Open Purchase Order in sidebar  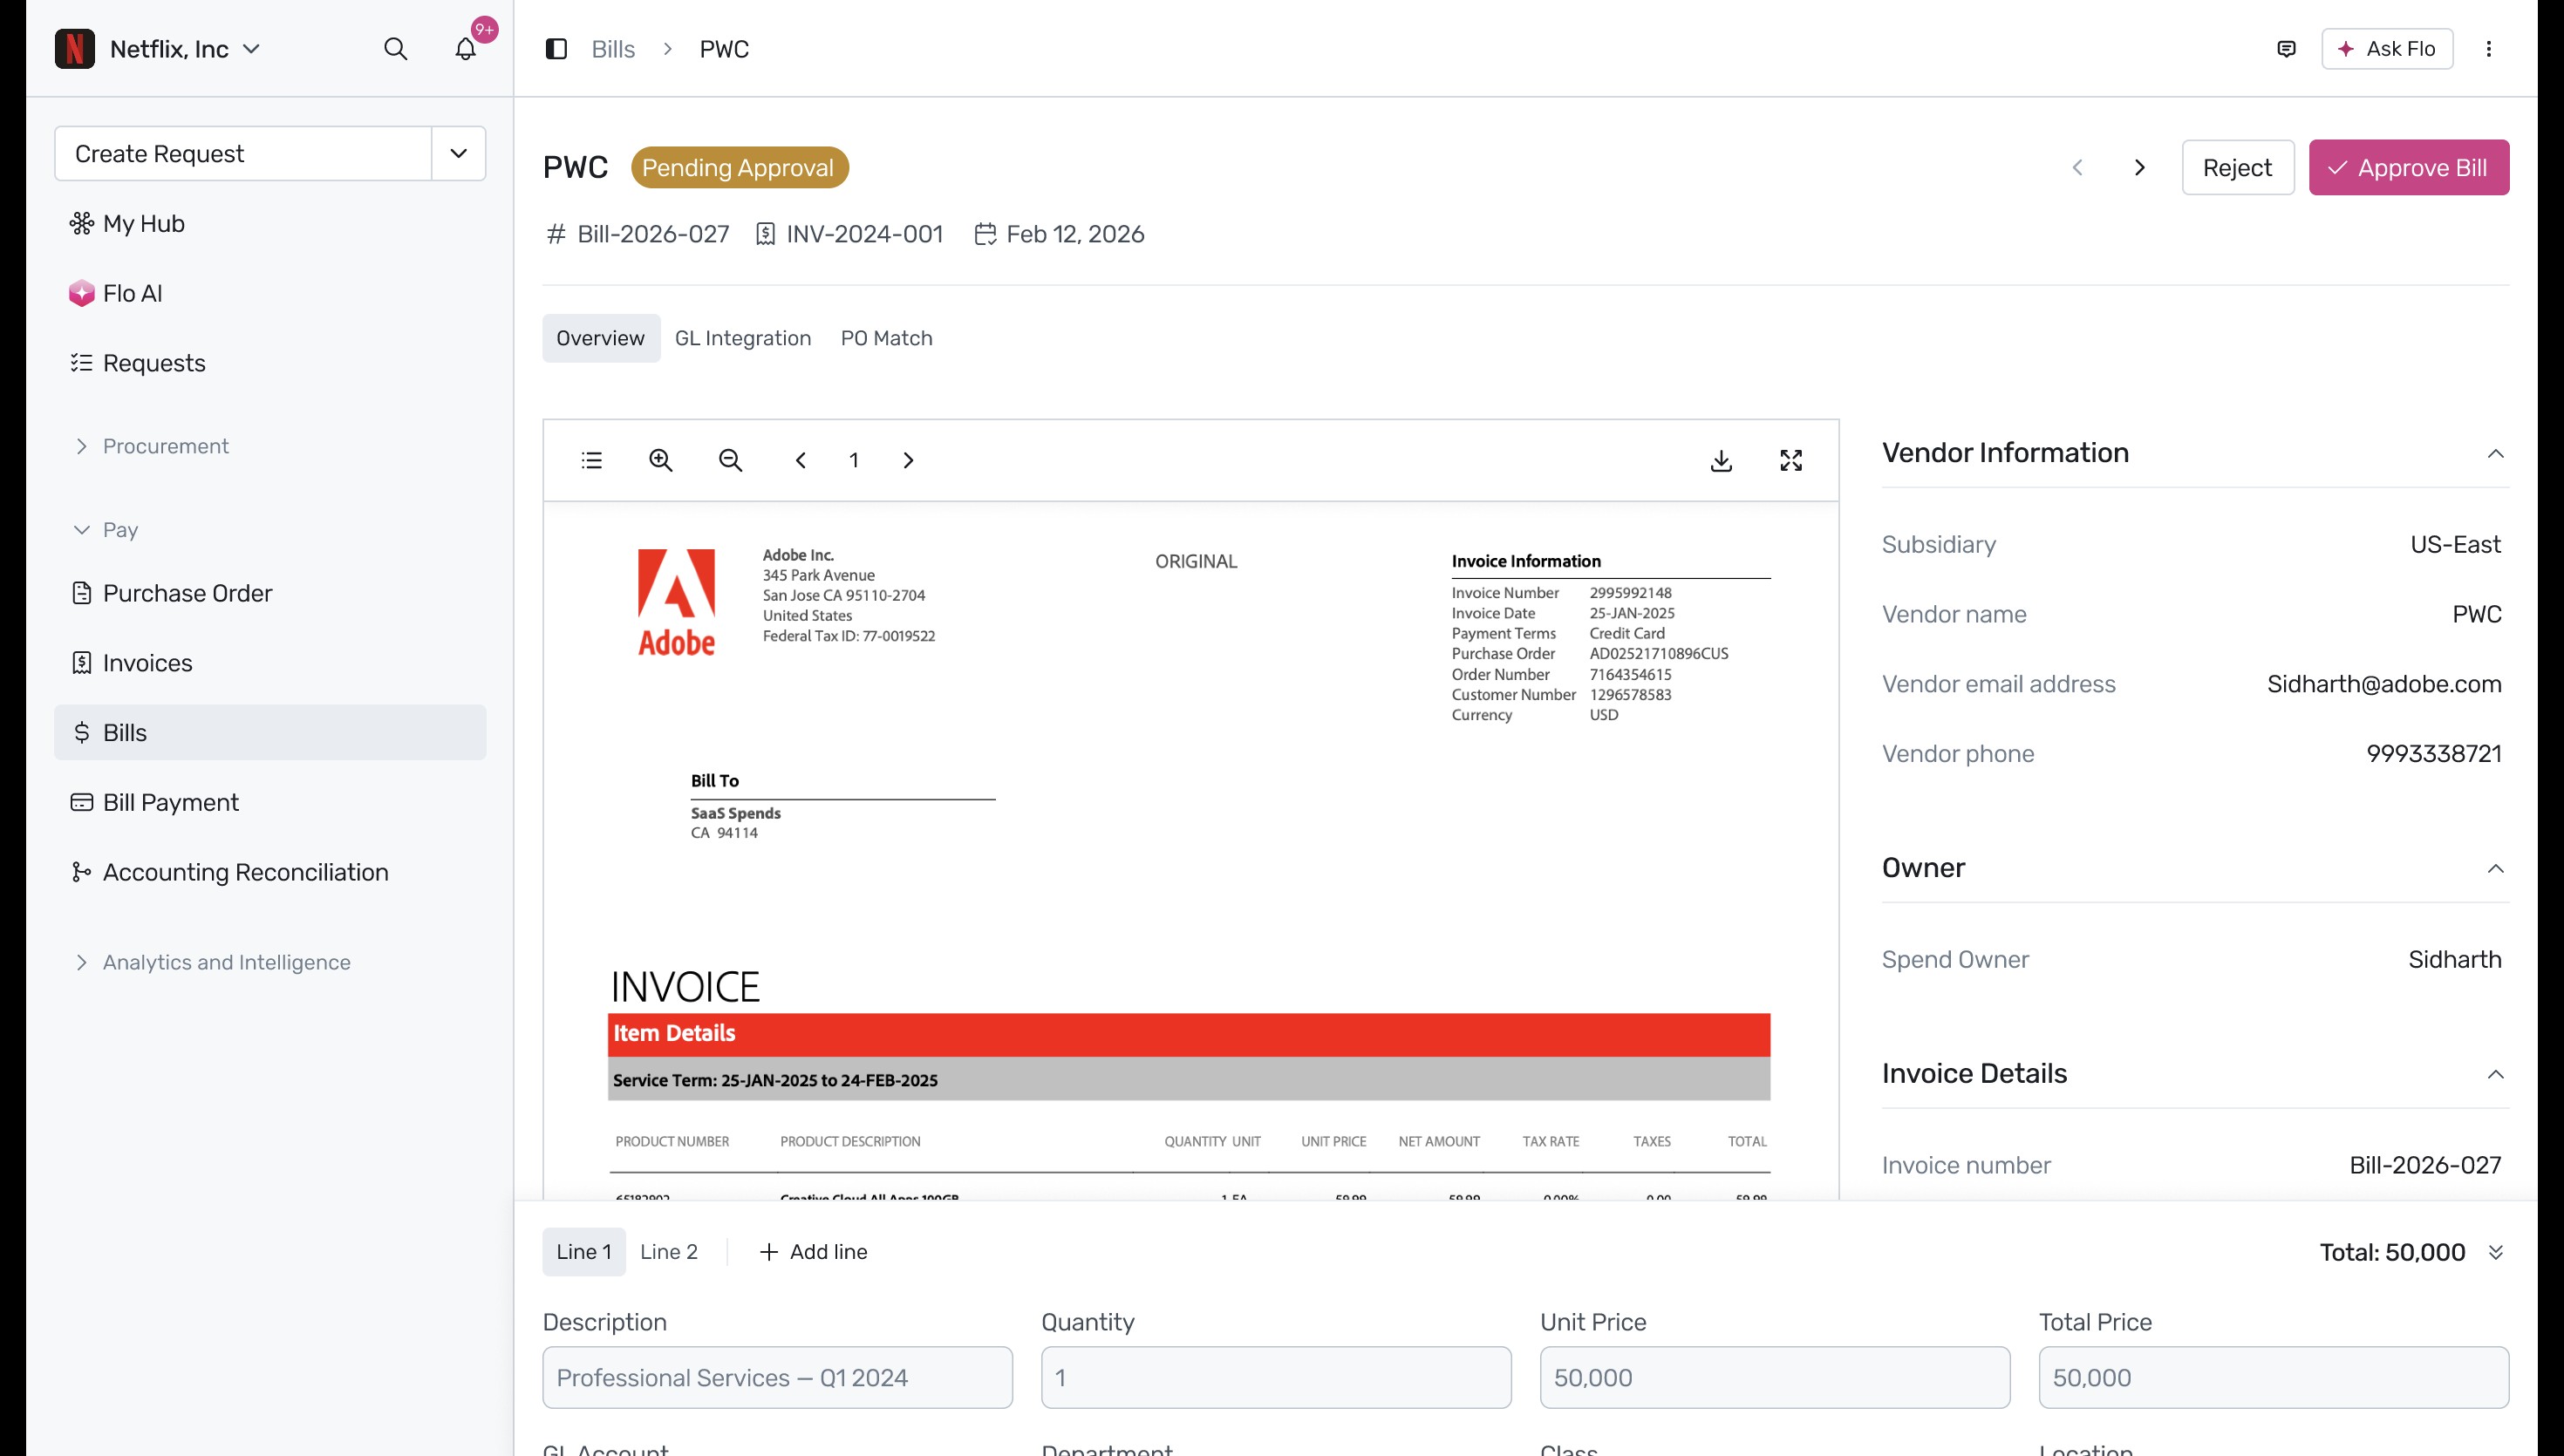coord(270,593)
